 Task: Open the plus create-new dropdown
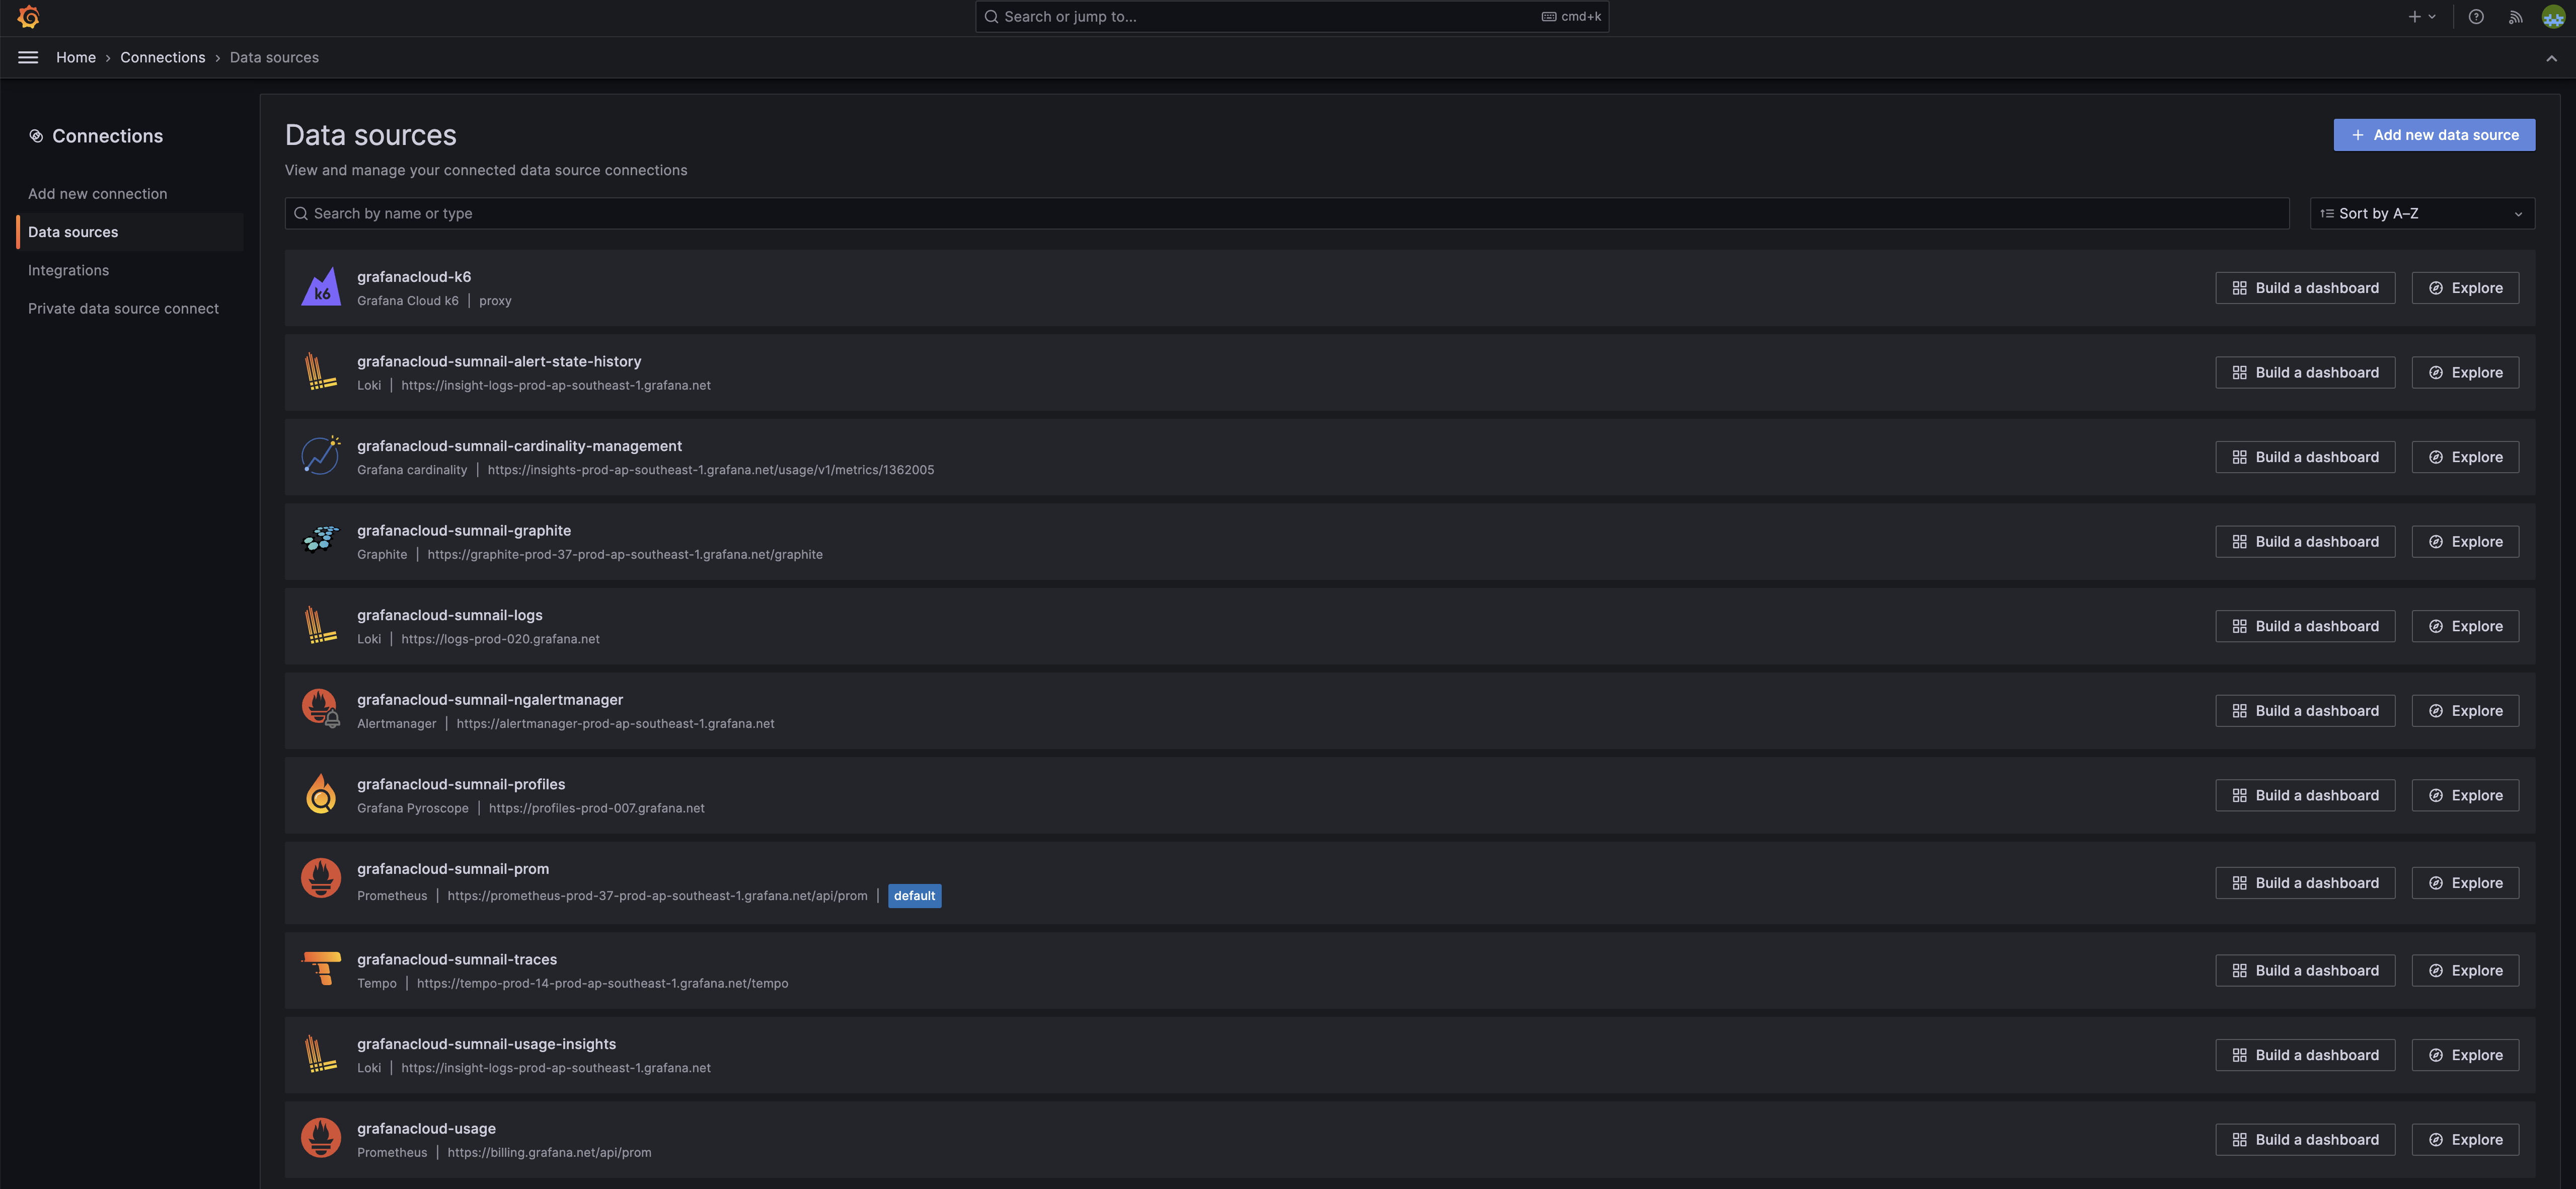(x=2421, y=17)
